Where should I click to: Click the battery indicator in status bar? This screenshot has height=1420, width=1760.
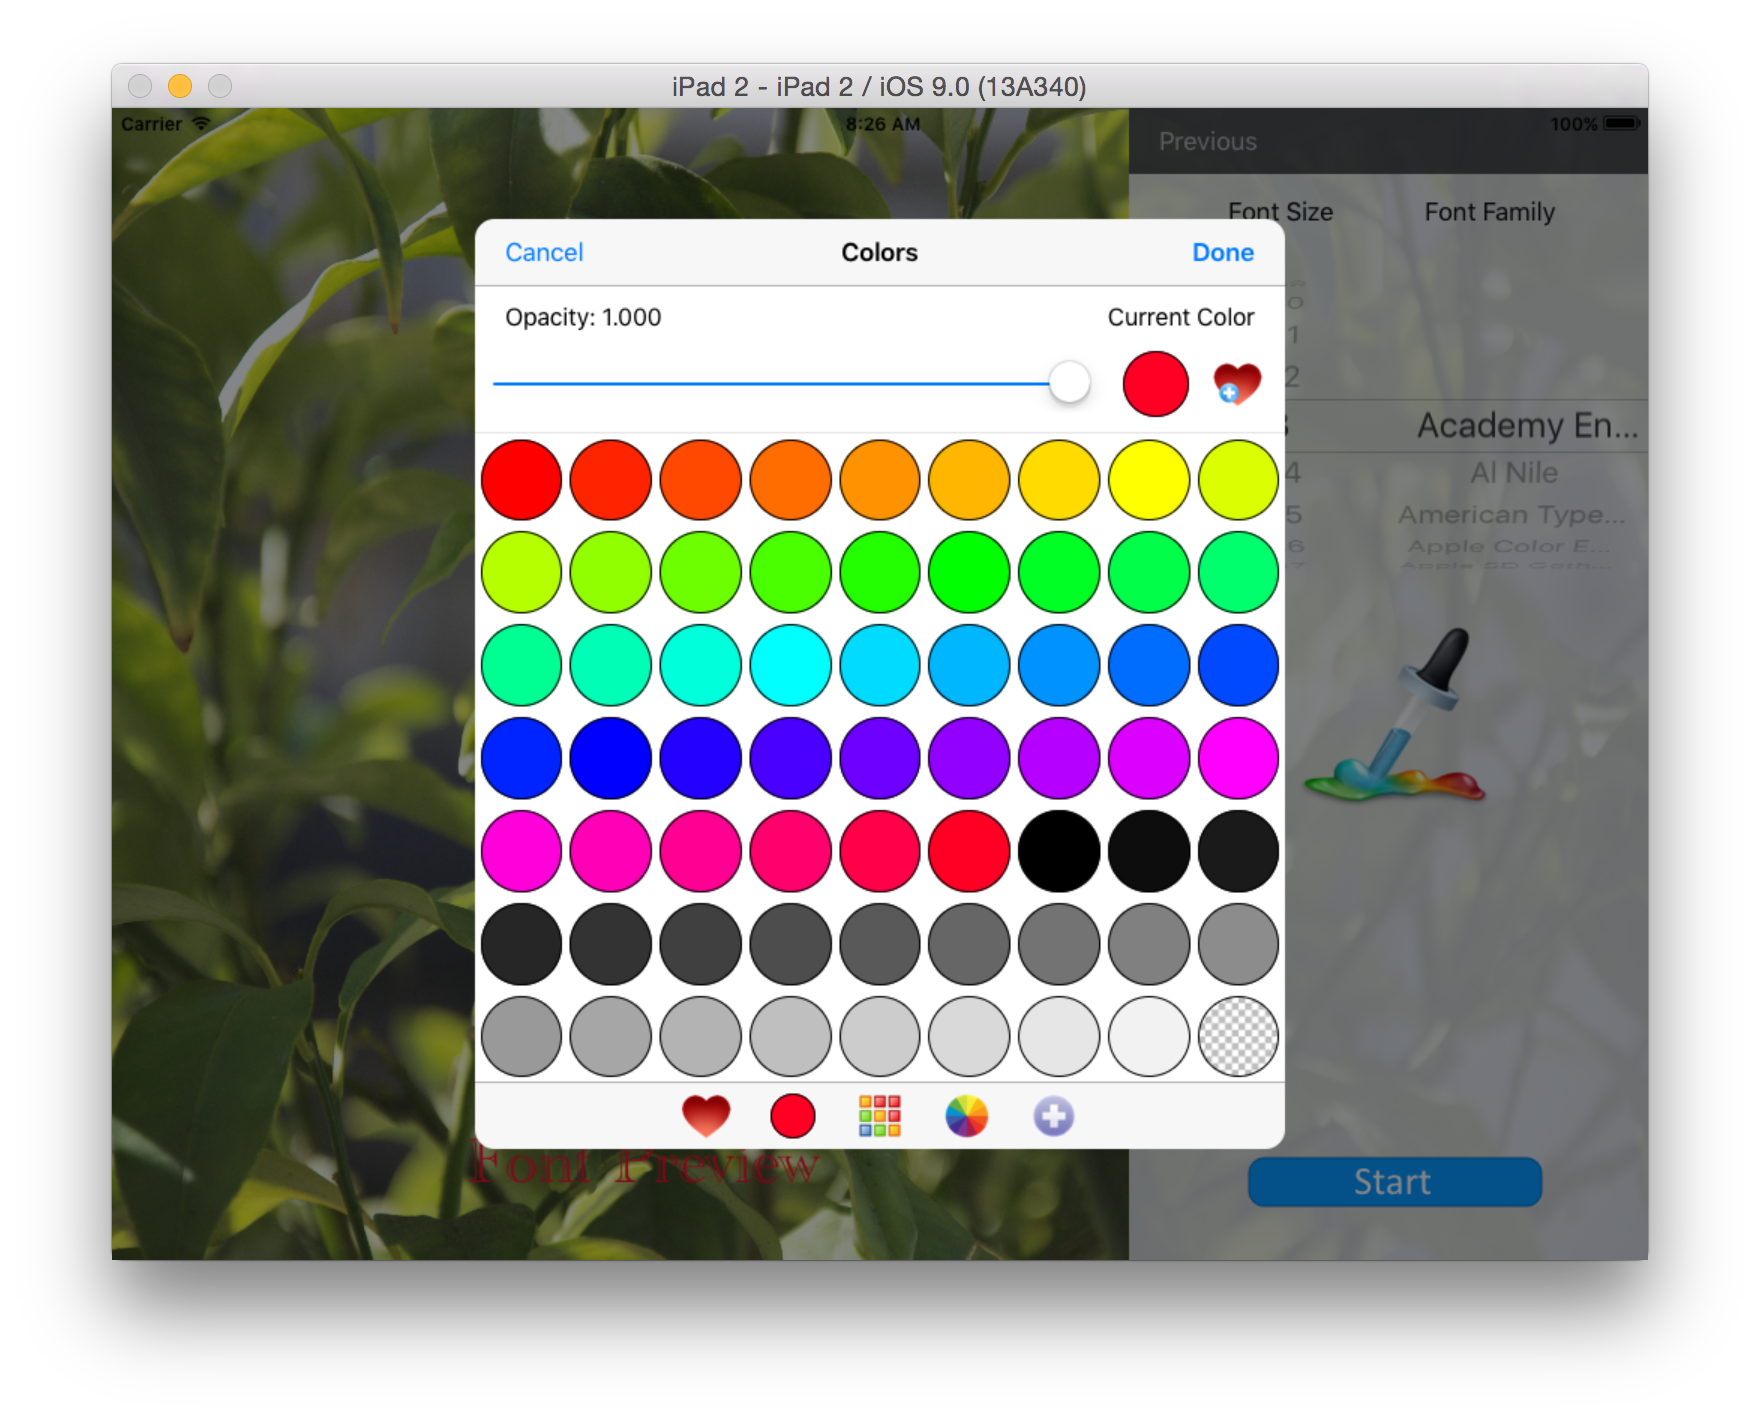pos(1621,124)
